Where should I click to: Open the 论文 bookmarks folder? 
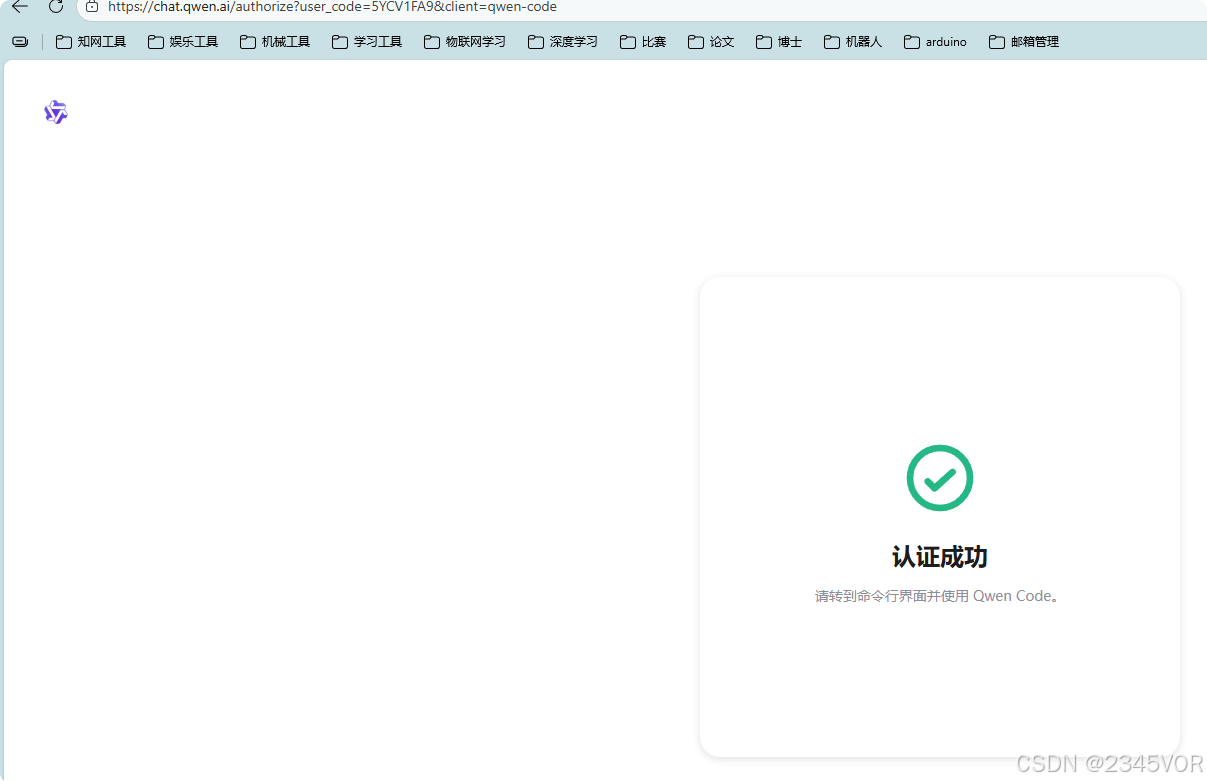tap(711, 41)
